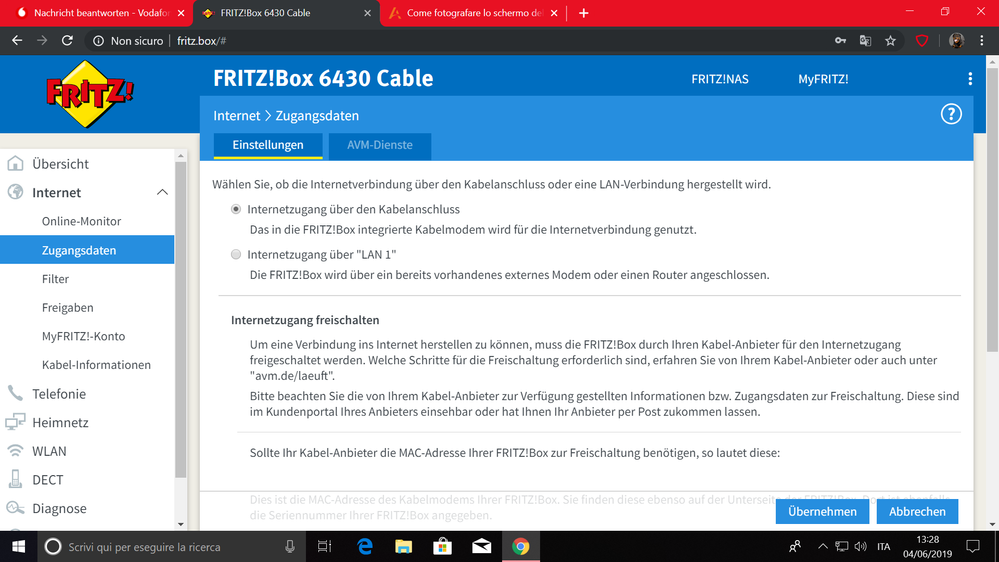This screenshot has width=999, height=562.
Task: Click the FRITZ! logo
Action: coord(90,94)
